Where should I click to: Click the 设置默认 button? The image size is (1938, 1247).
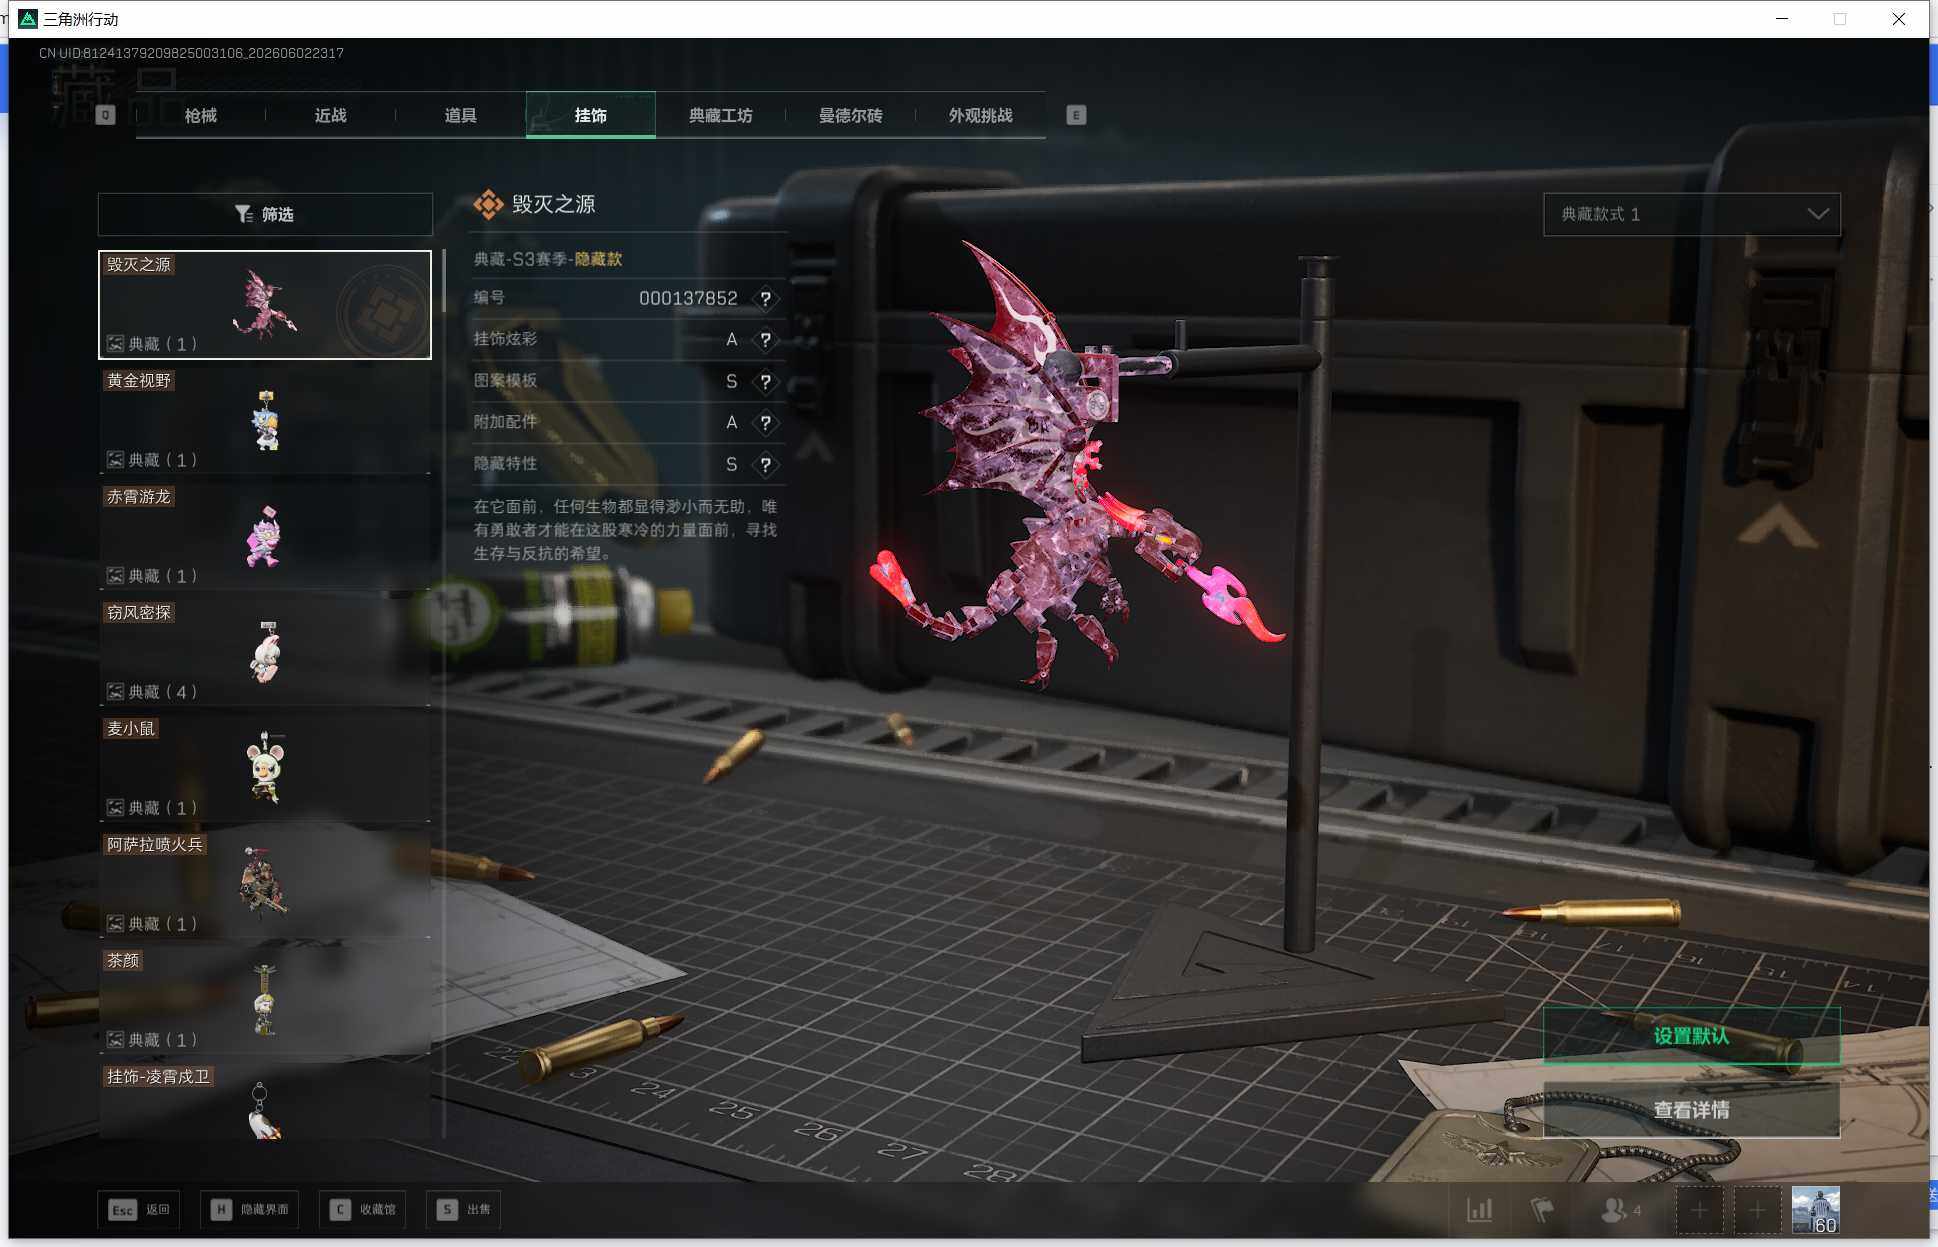click(x=1692, y=1036)
